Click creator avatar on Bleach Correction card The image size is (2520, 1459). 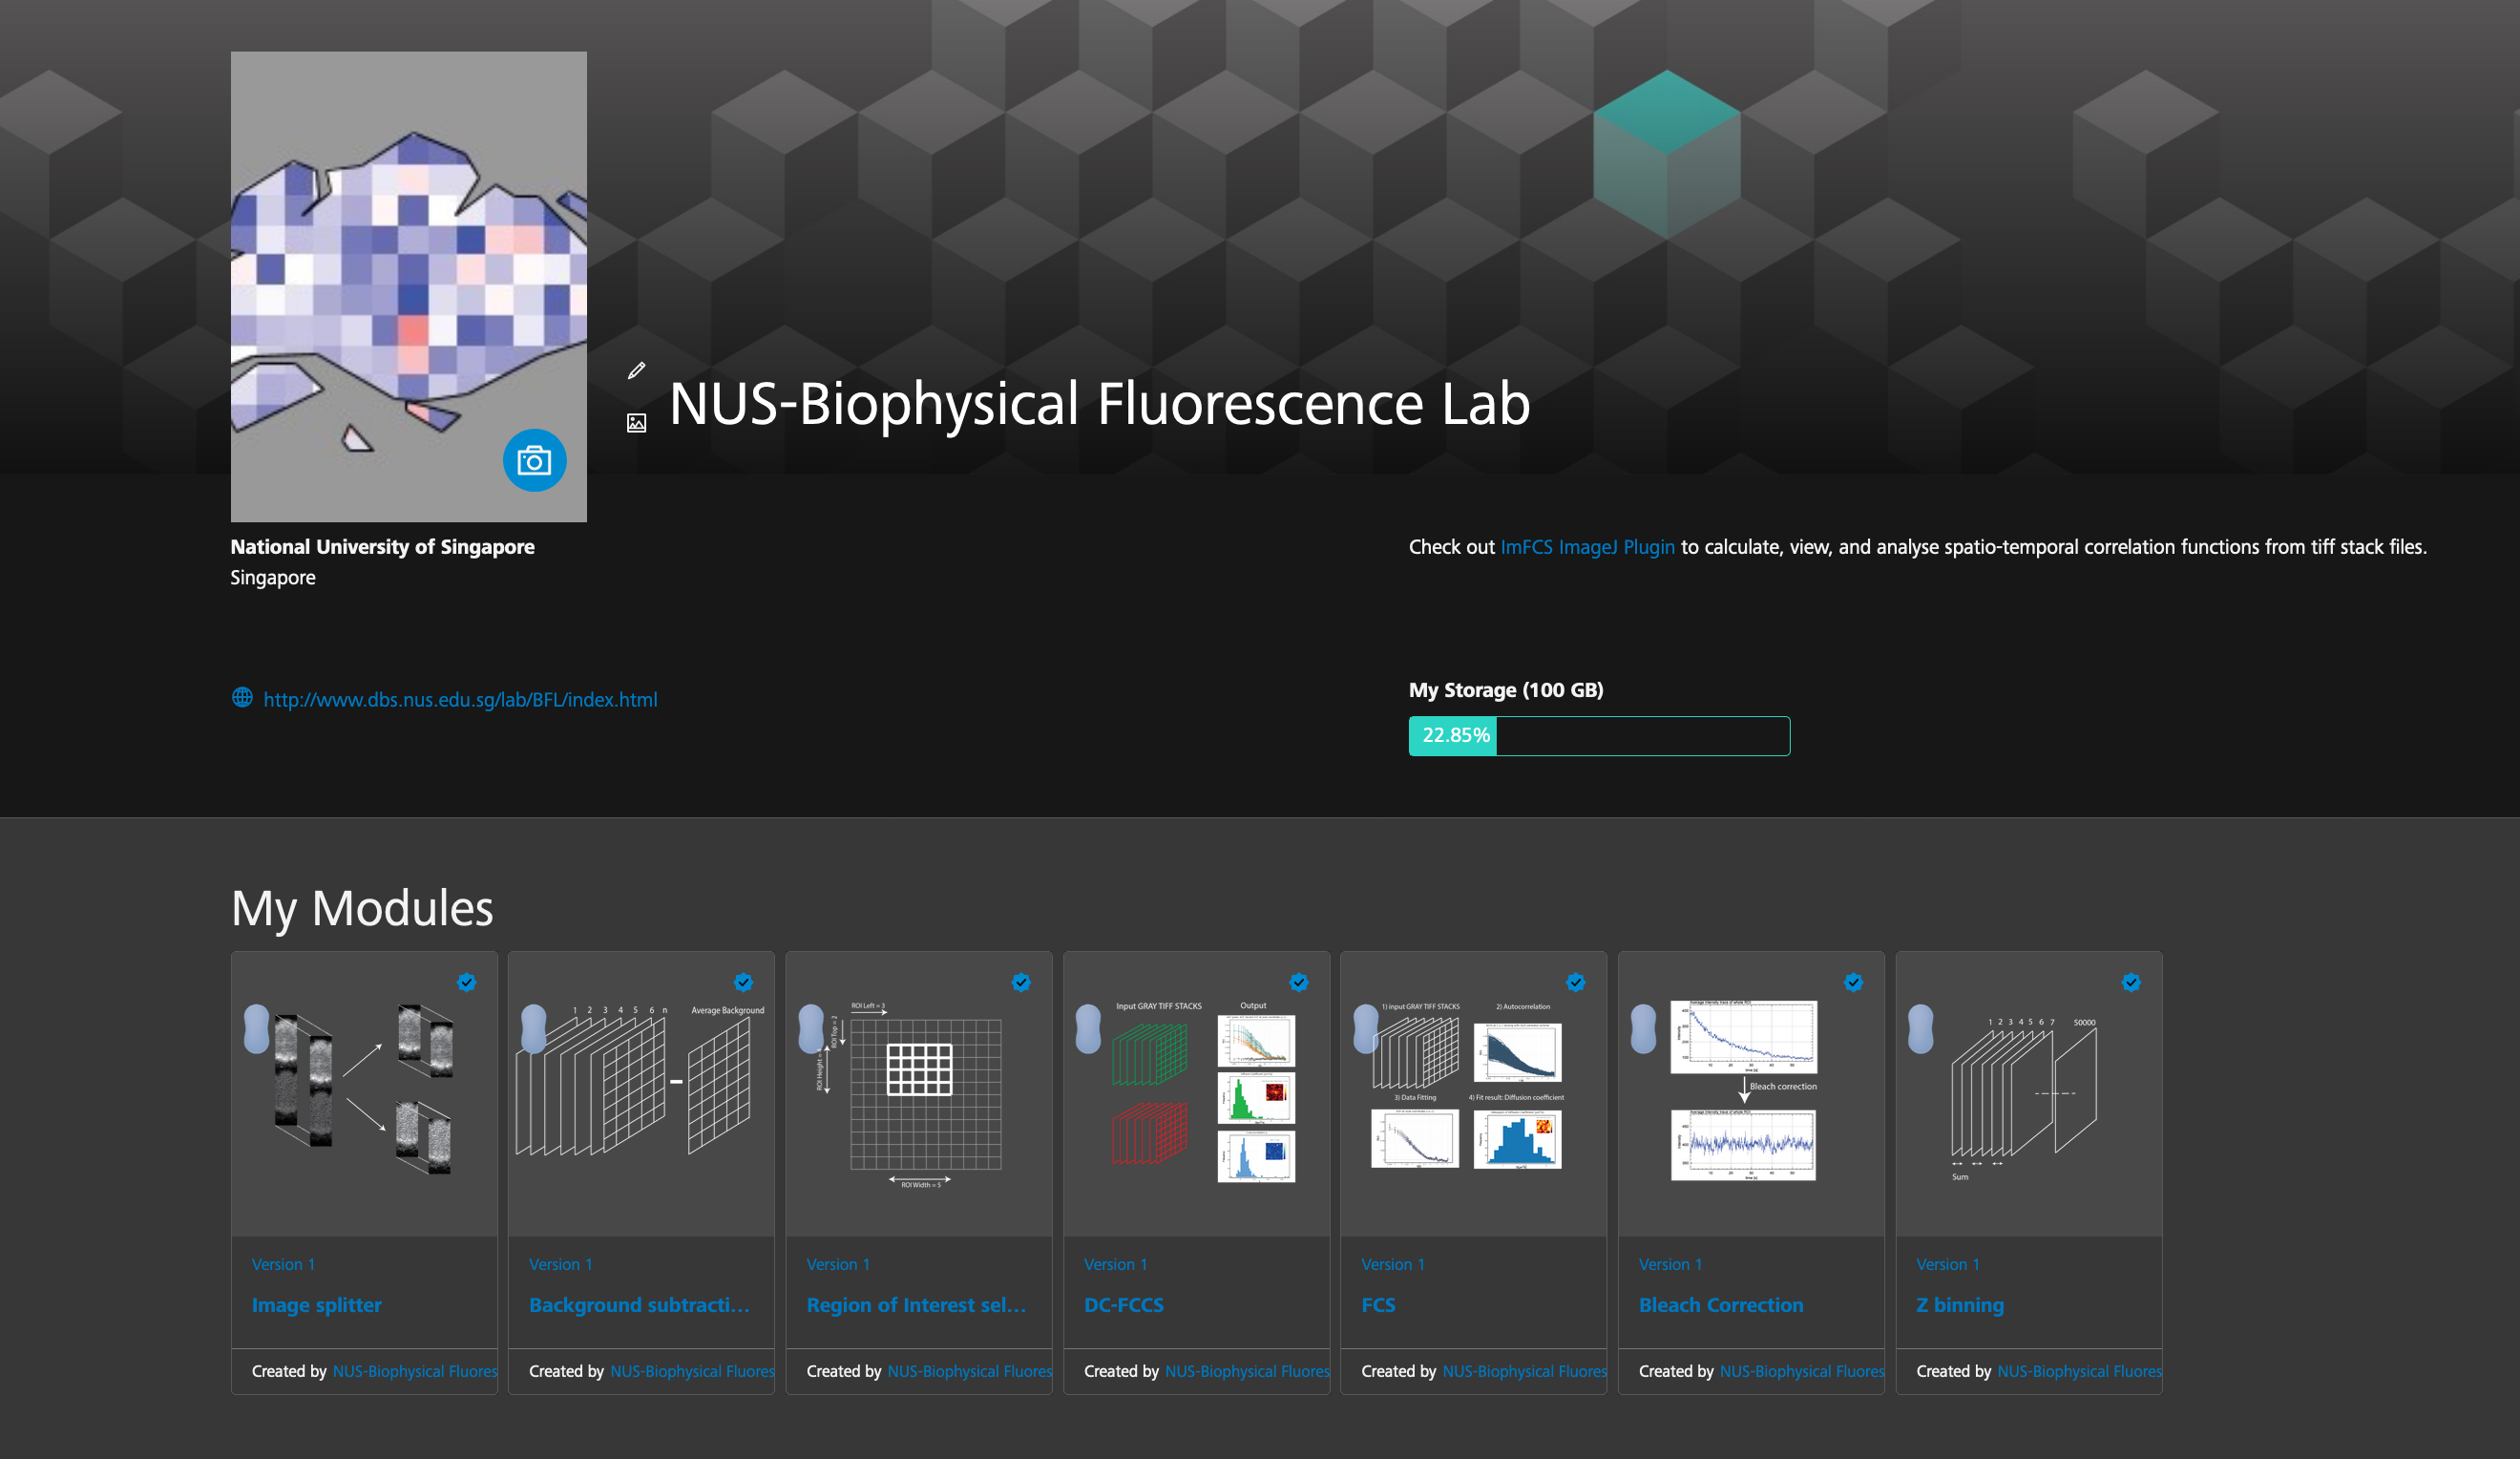[x=1643, y=1029]
